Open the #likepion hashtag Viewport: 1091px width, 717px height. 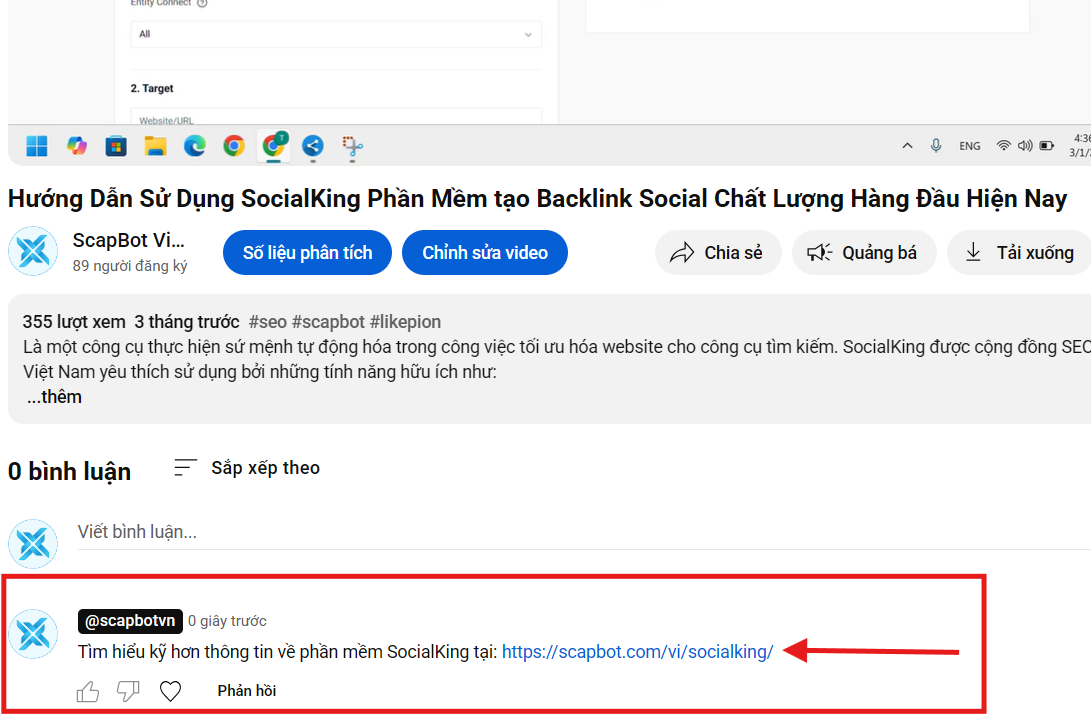click(406, 322)
